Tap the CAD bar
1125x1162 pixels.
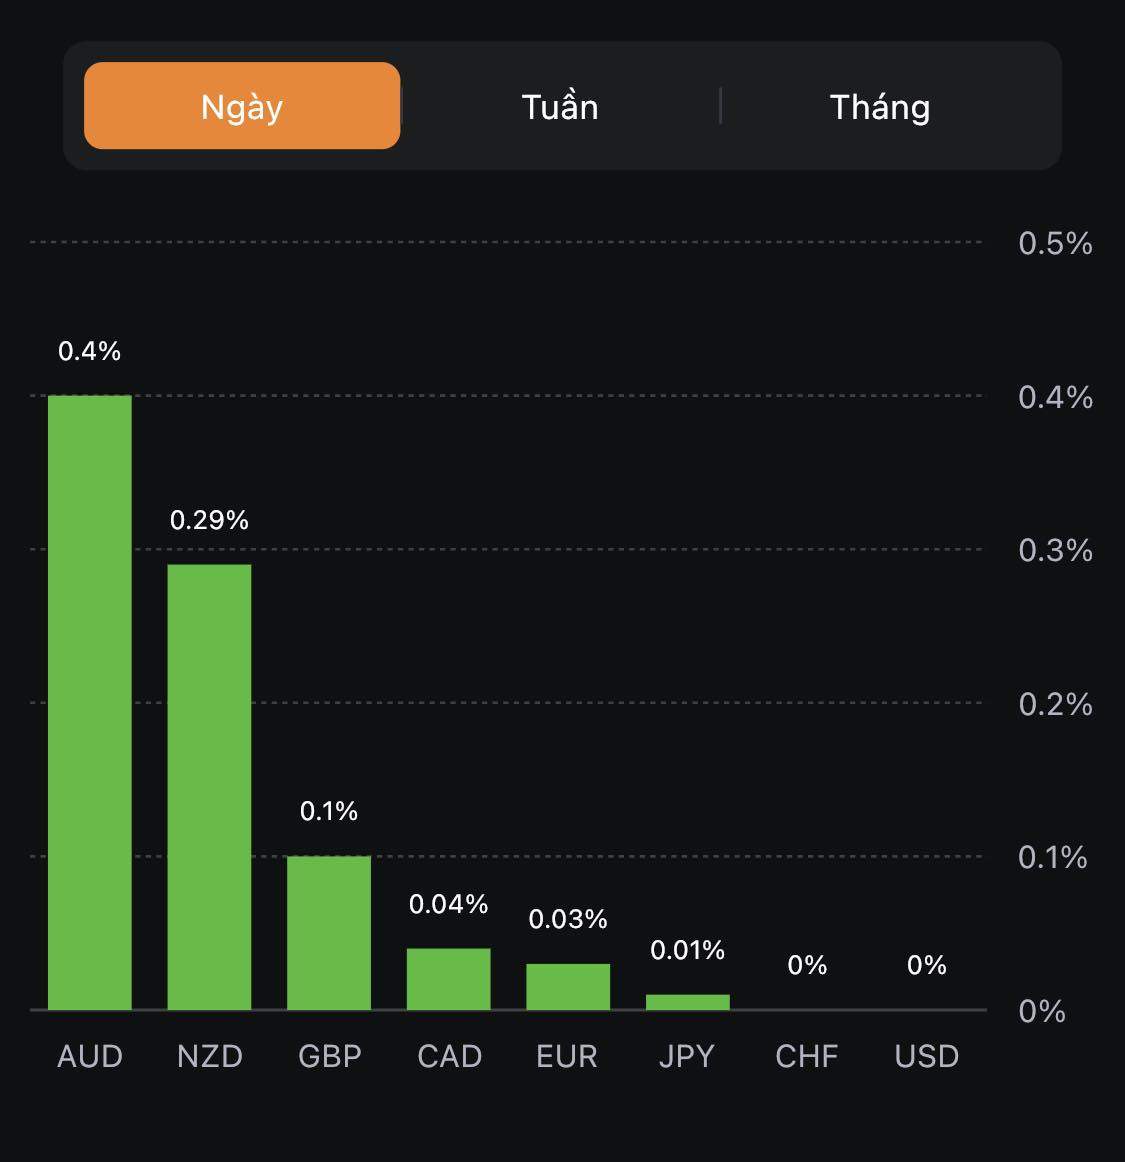448,979
